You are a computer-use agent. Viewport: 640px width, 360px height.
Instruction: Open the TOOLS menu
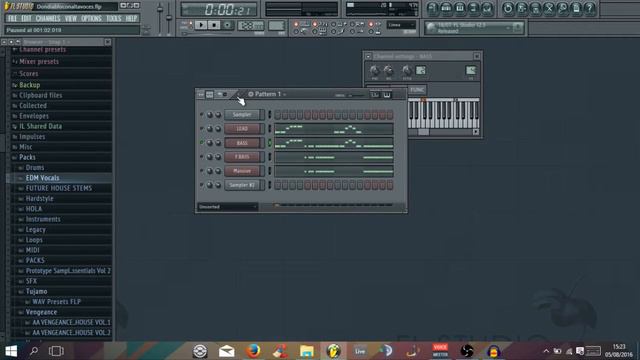pos(113,18)
